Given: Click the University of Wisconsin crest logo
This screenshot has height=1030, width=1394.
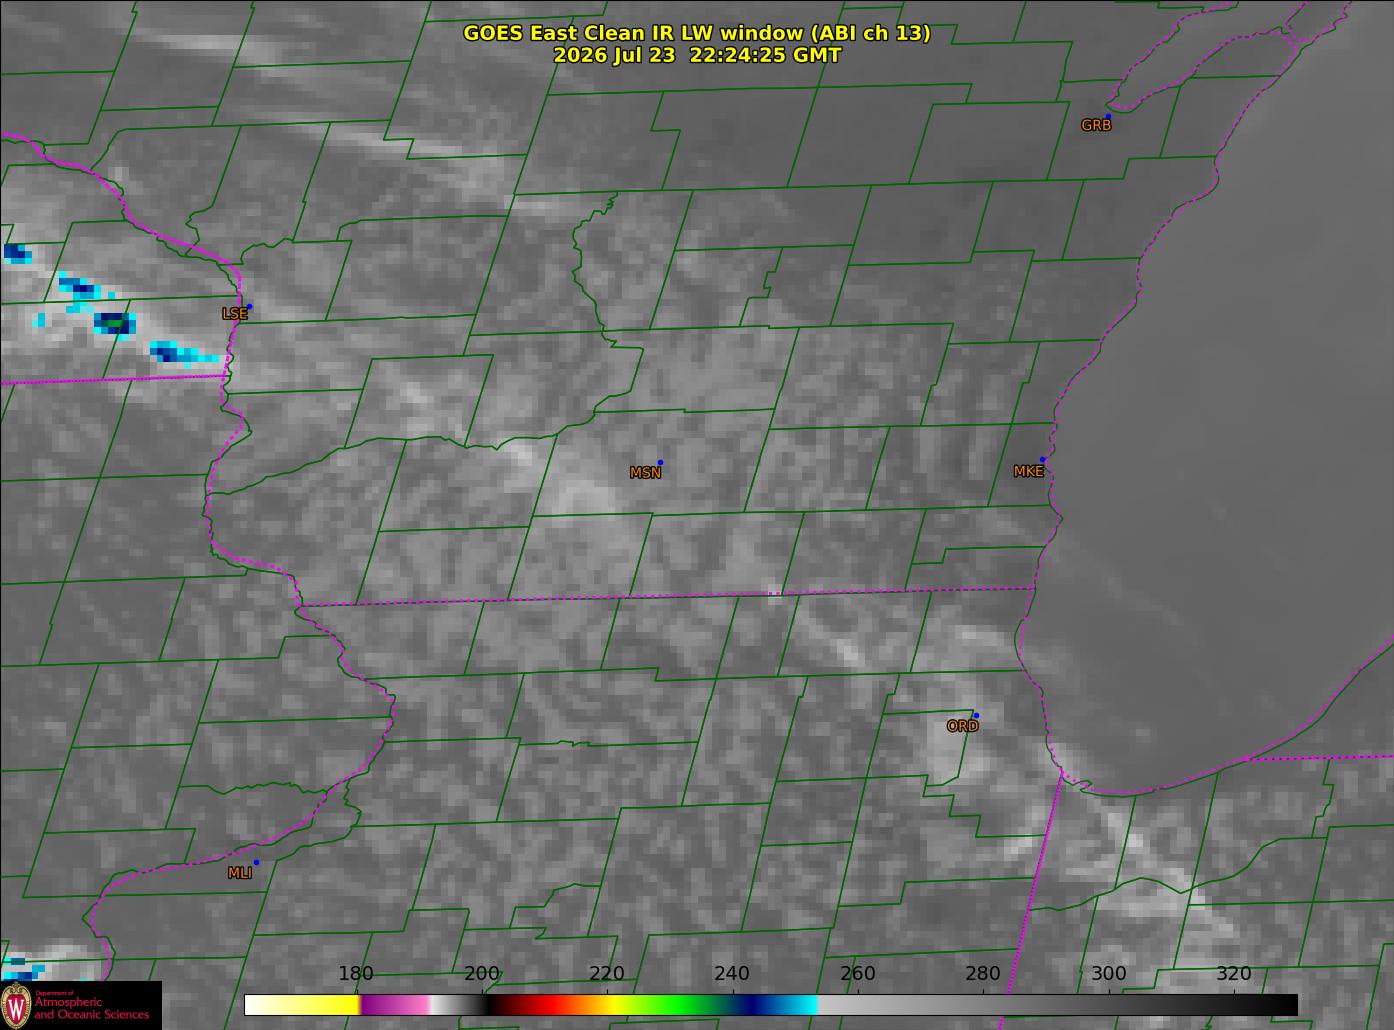Looking at the screenshot, I should (16, 1005).
